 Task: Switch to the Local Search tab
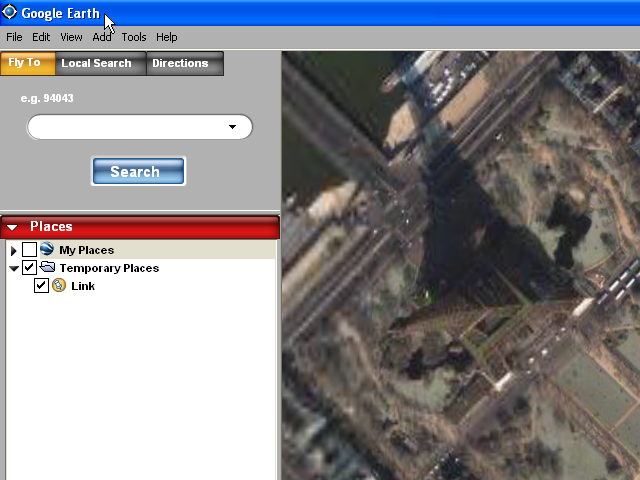click(100, 63)
